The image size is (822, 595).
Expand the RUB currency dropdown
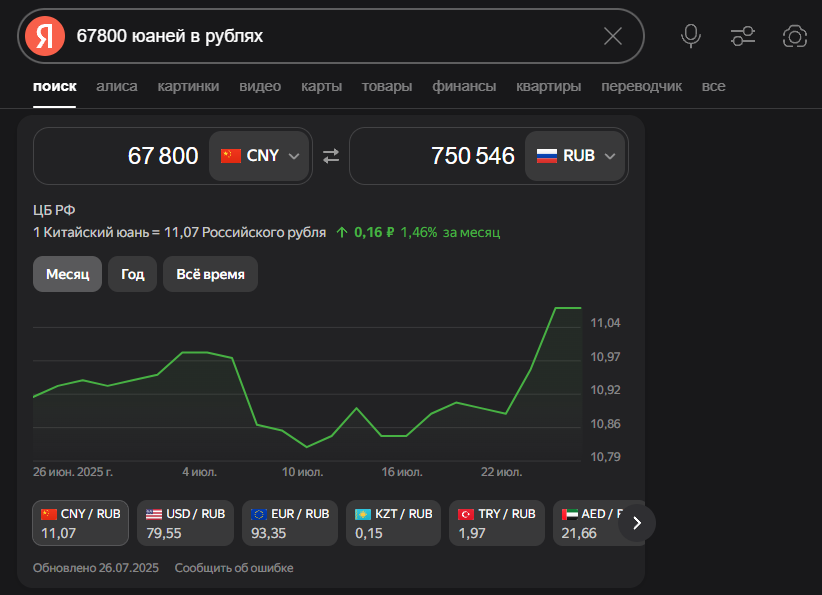point(576,156)
